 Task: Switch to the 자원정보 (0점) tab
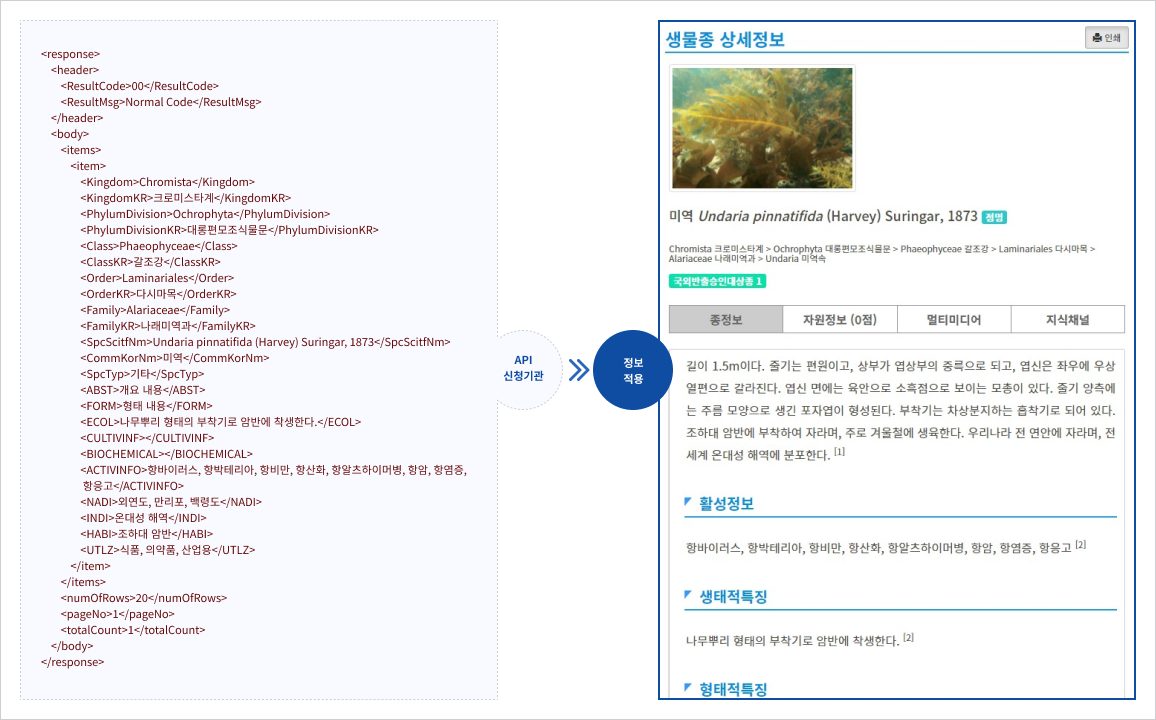point(840,320)
